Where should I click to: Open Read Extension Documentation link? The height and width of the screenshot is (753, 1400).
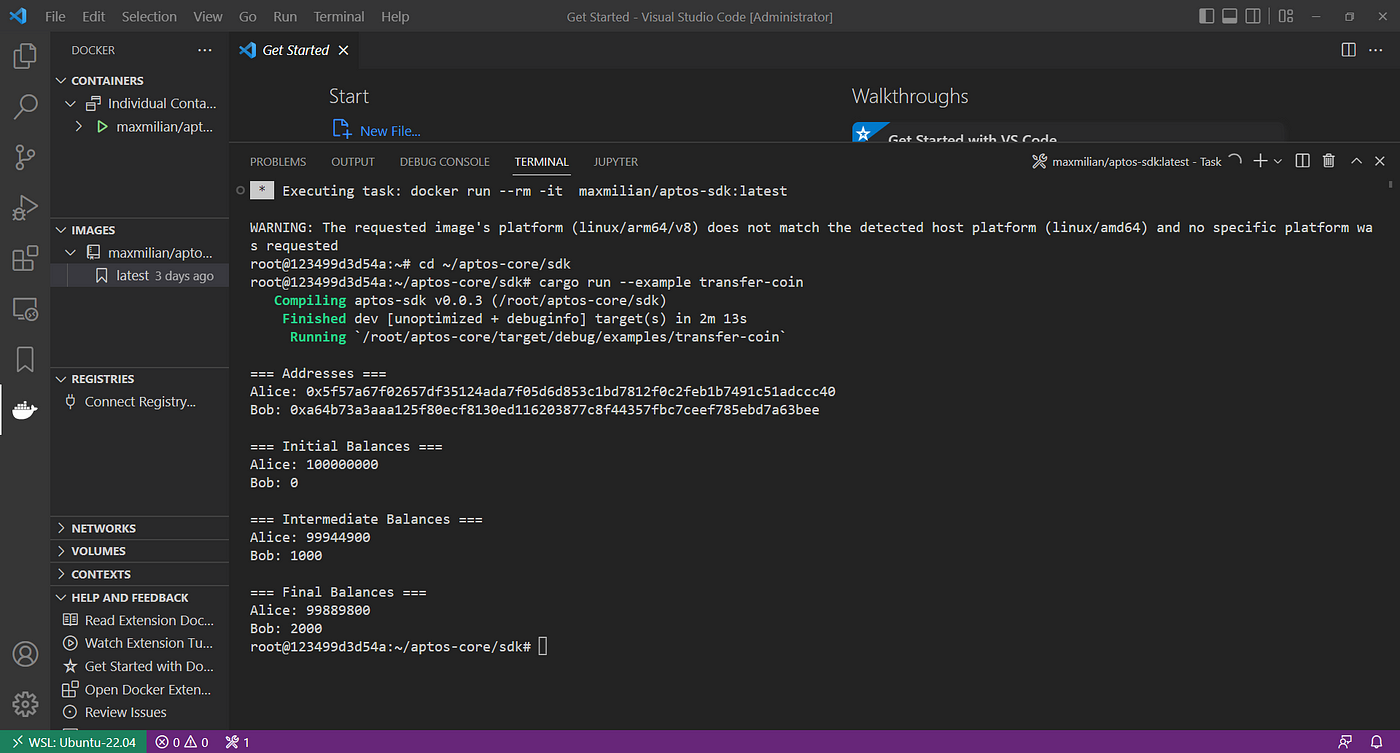[140, 620]
